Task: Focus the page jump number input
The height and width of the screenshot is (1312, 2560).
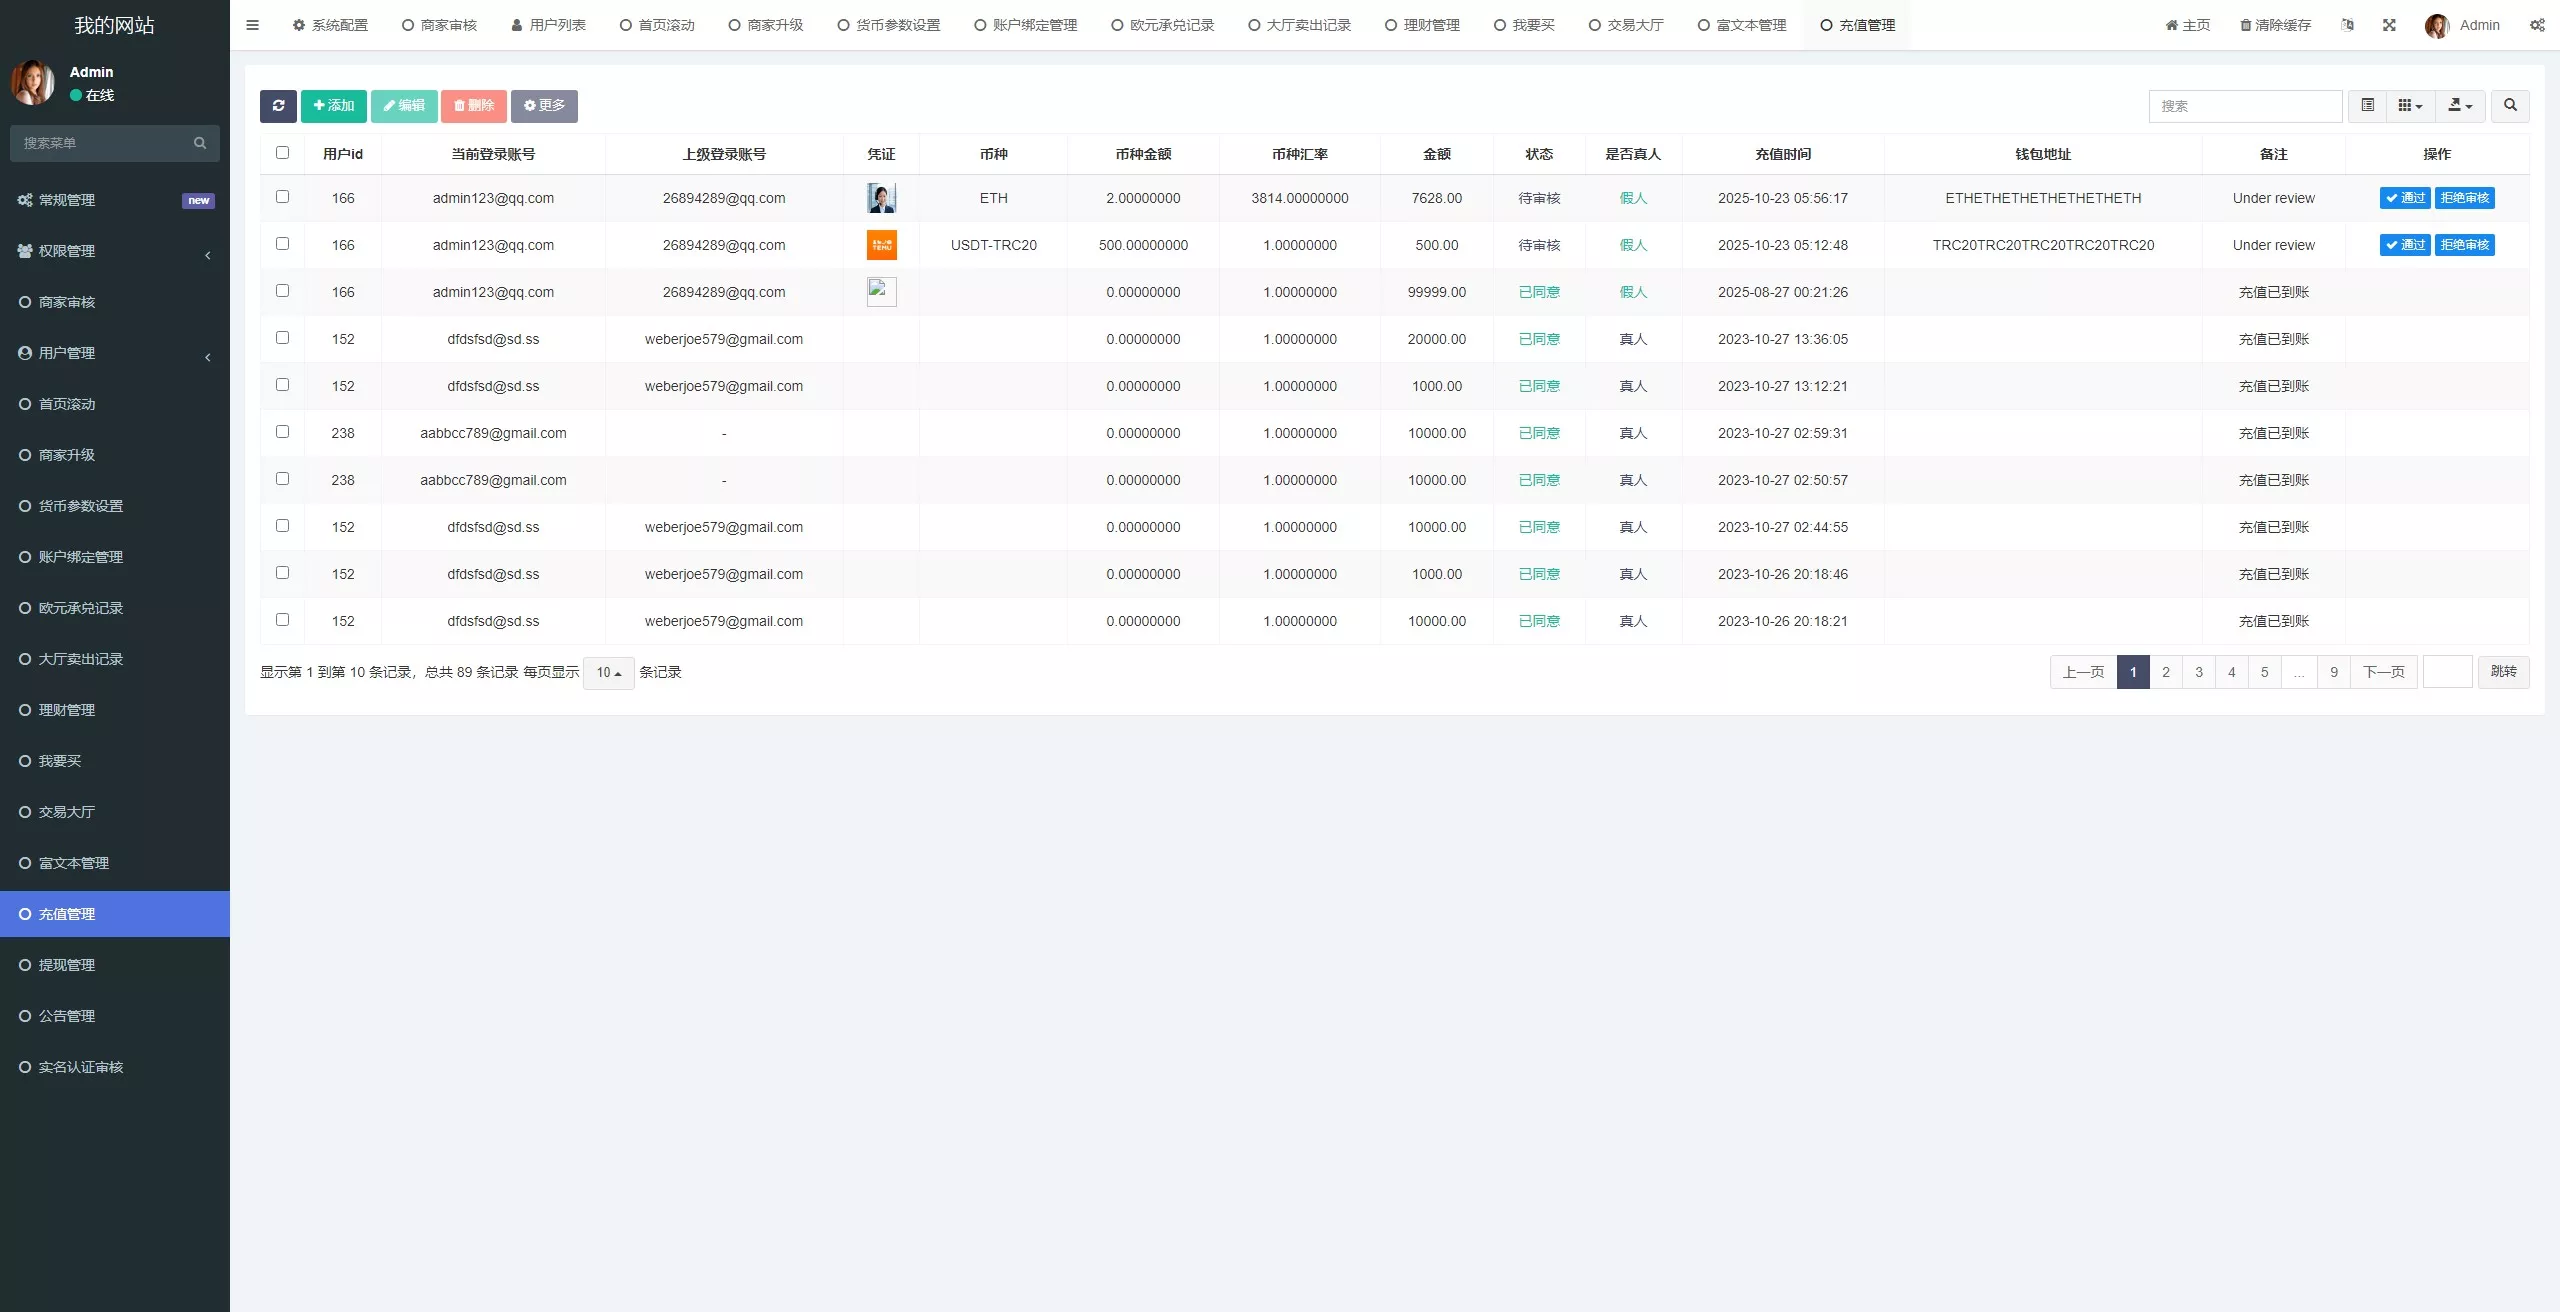Action: pyautogui.click(x=2447, y=672)
